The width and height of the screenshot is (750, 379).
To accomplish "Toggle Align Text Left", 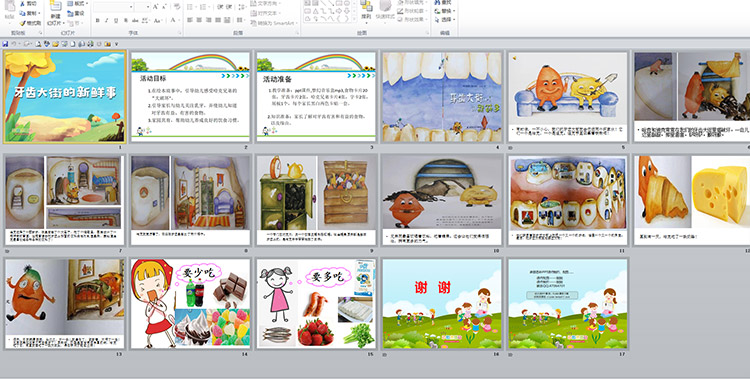I will click(x=190, y=20).
